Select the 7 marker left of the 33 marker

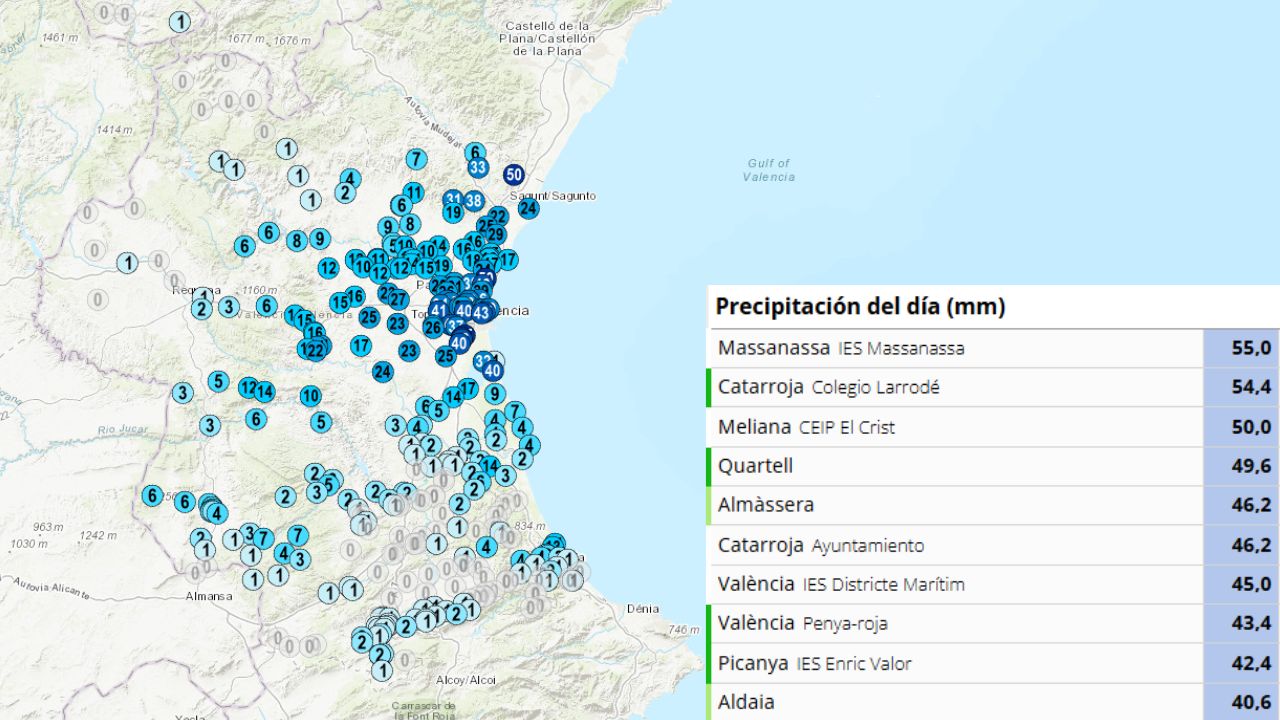click(x=416, y=158)
